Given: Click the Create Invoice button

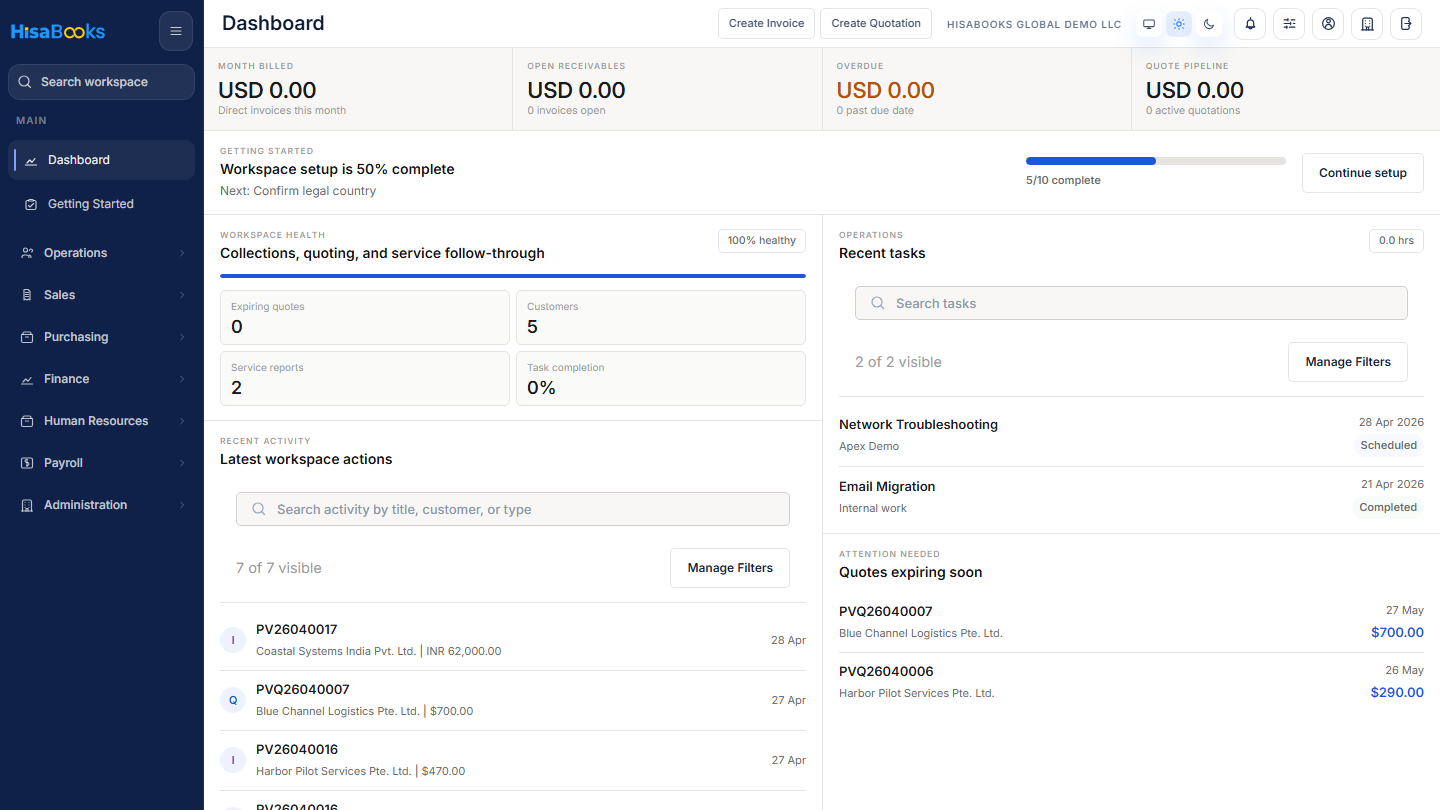Looking at the screenshot, I should click(x=766, y=24).
